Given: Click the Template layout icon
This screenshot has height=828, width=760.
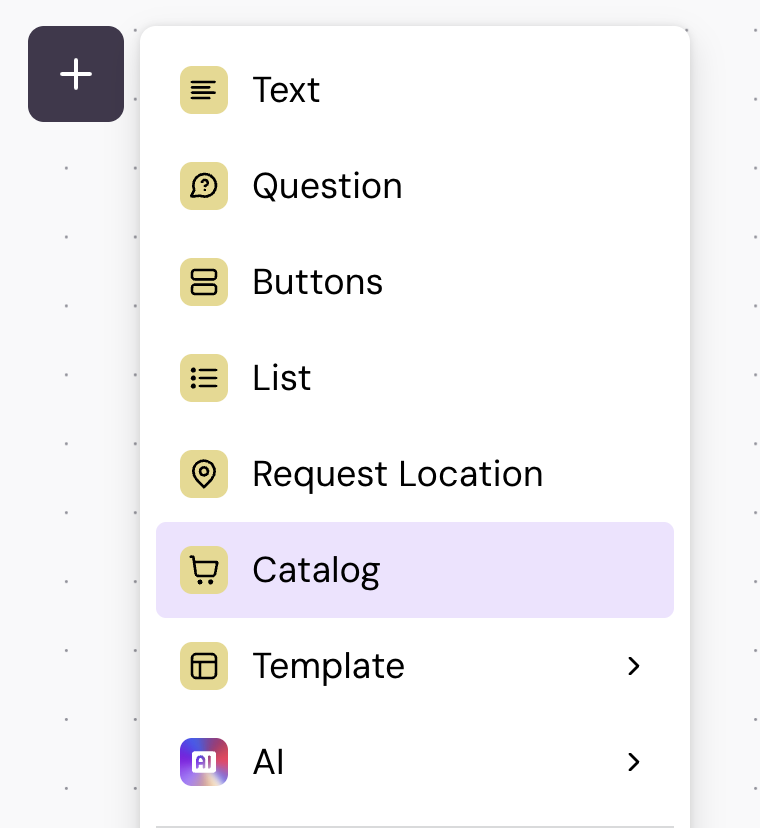Looking at the screenshot, I should coord(204,666).
